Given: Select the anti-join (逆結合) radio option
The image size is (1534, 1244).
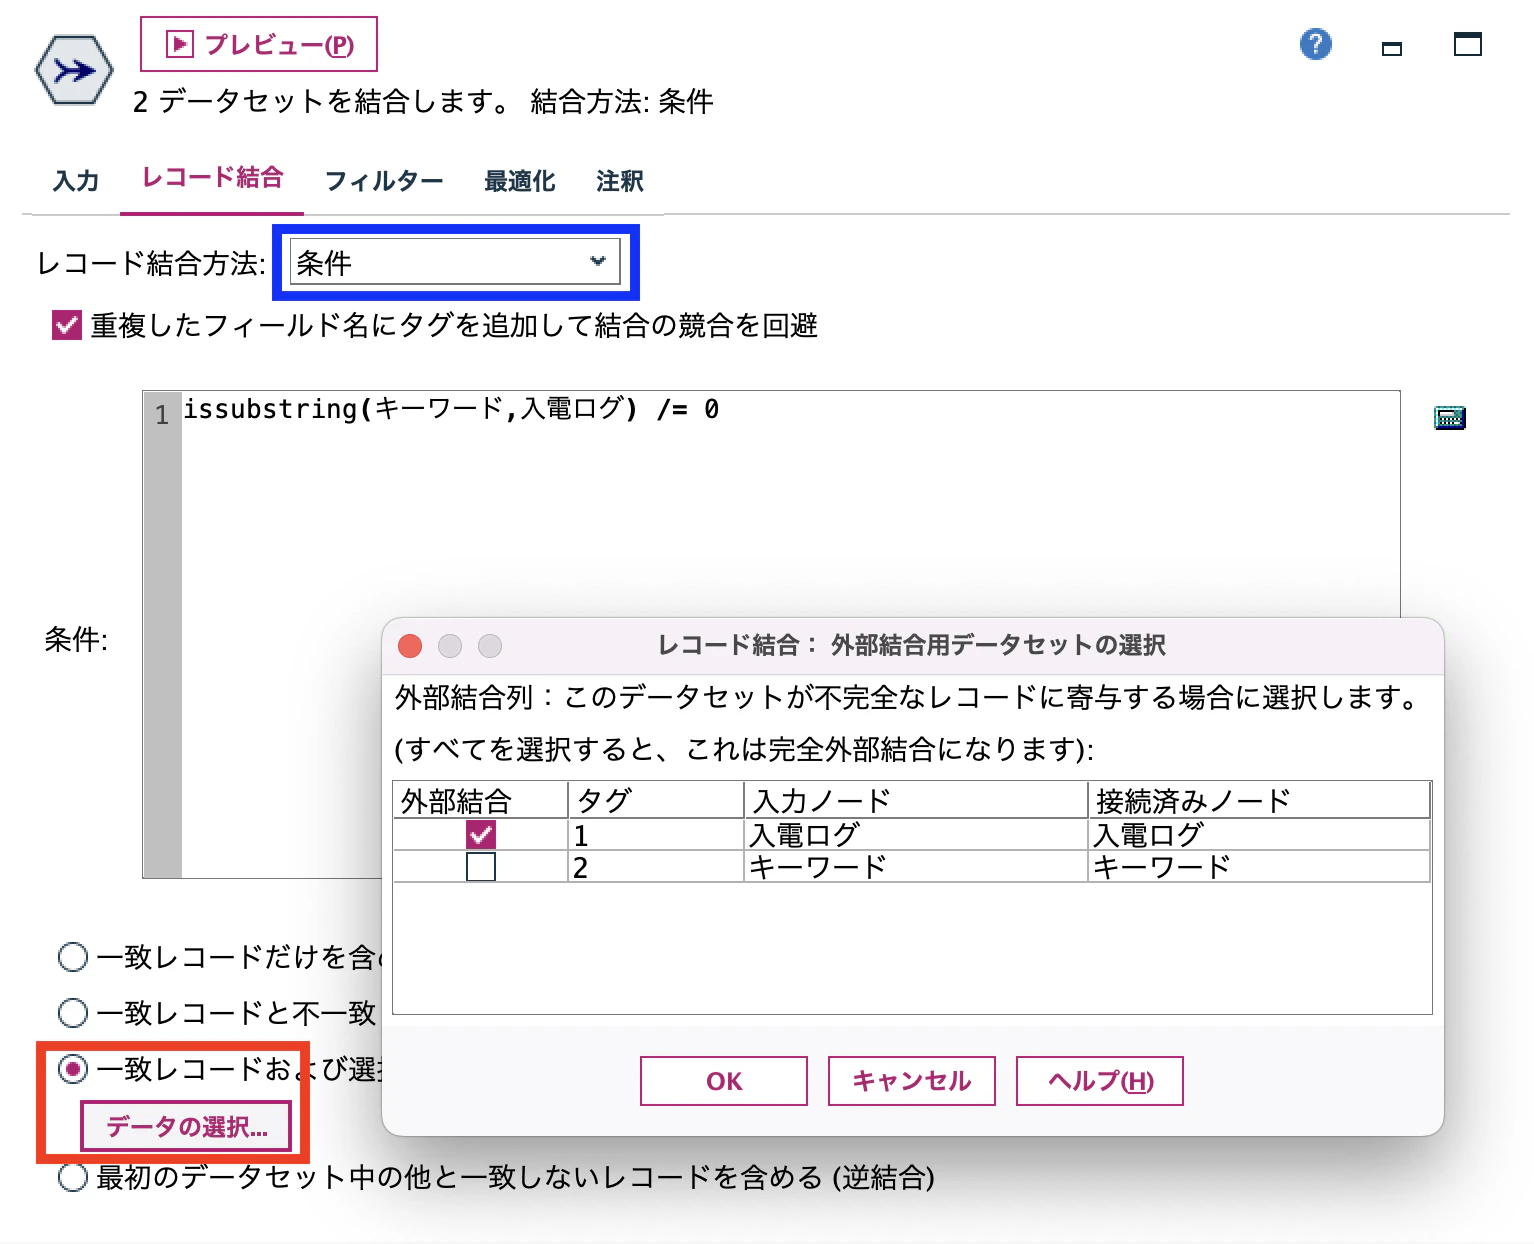Looking at the screenshot, I should point(73,1177).
